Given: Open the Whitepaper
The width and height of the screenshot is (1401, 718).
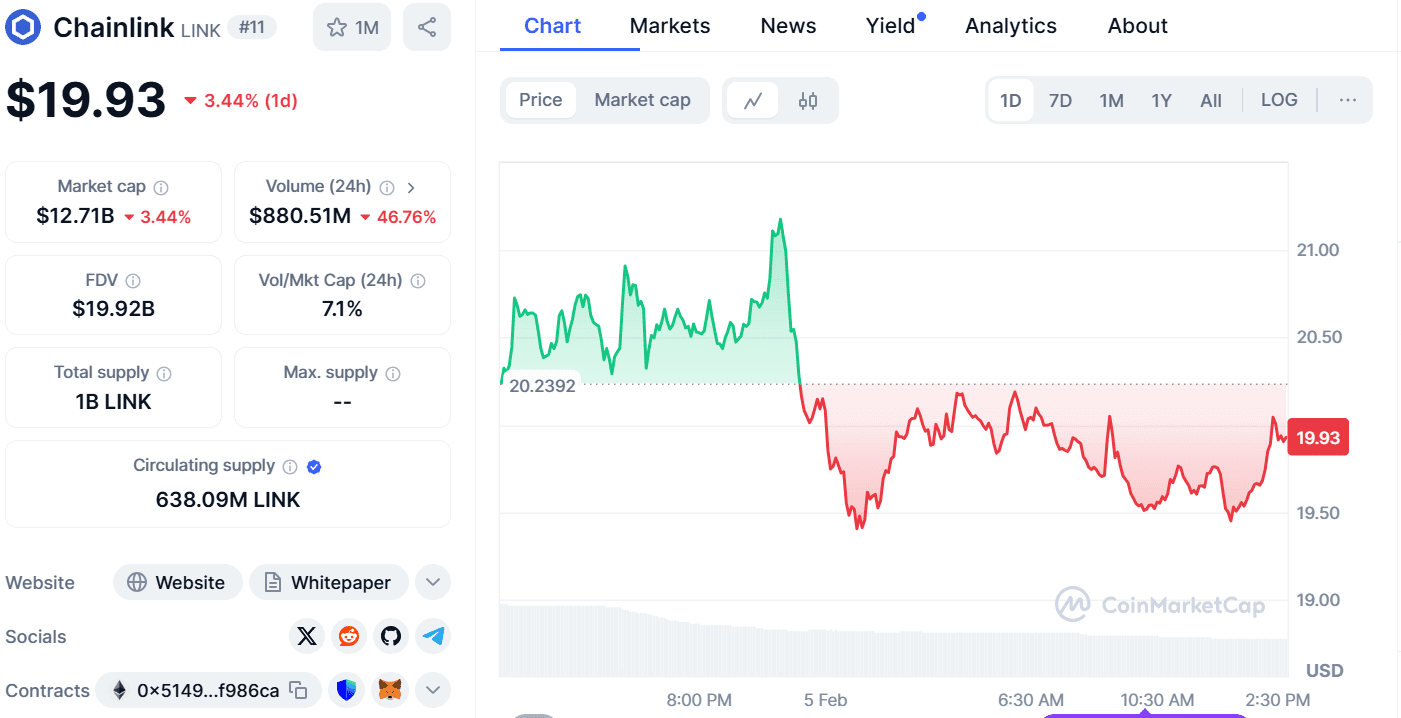Looking at the screenshot, I should point(329,582).
